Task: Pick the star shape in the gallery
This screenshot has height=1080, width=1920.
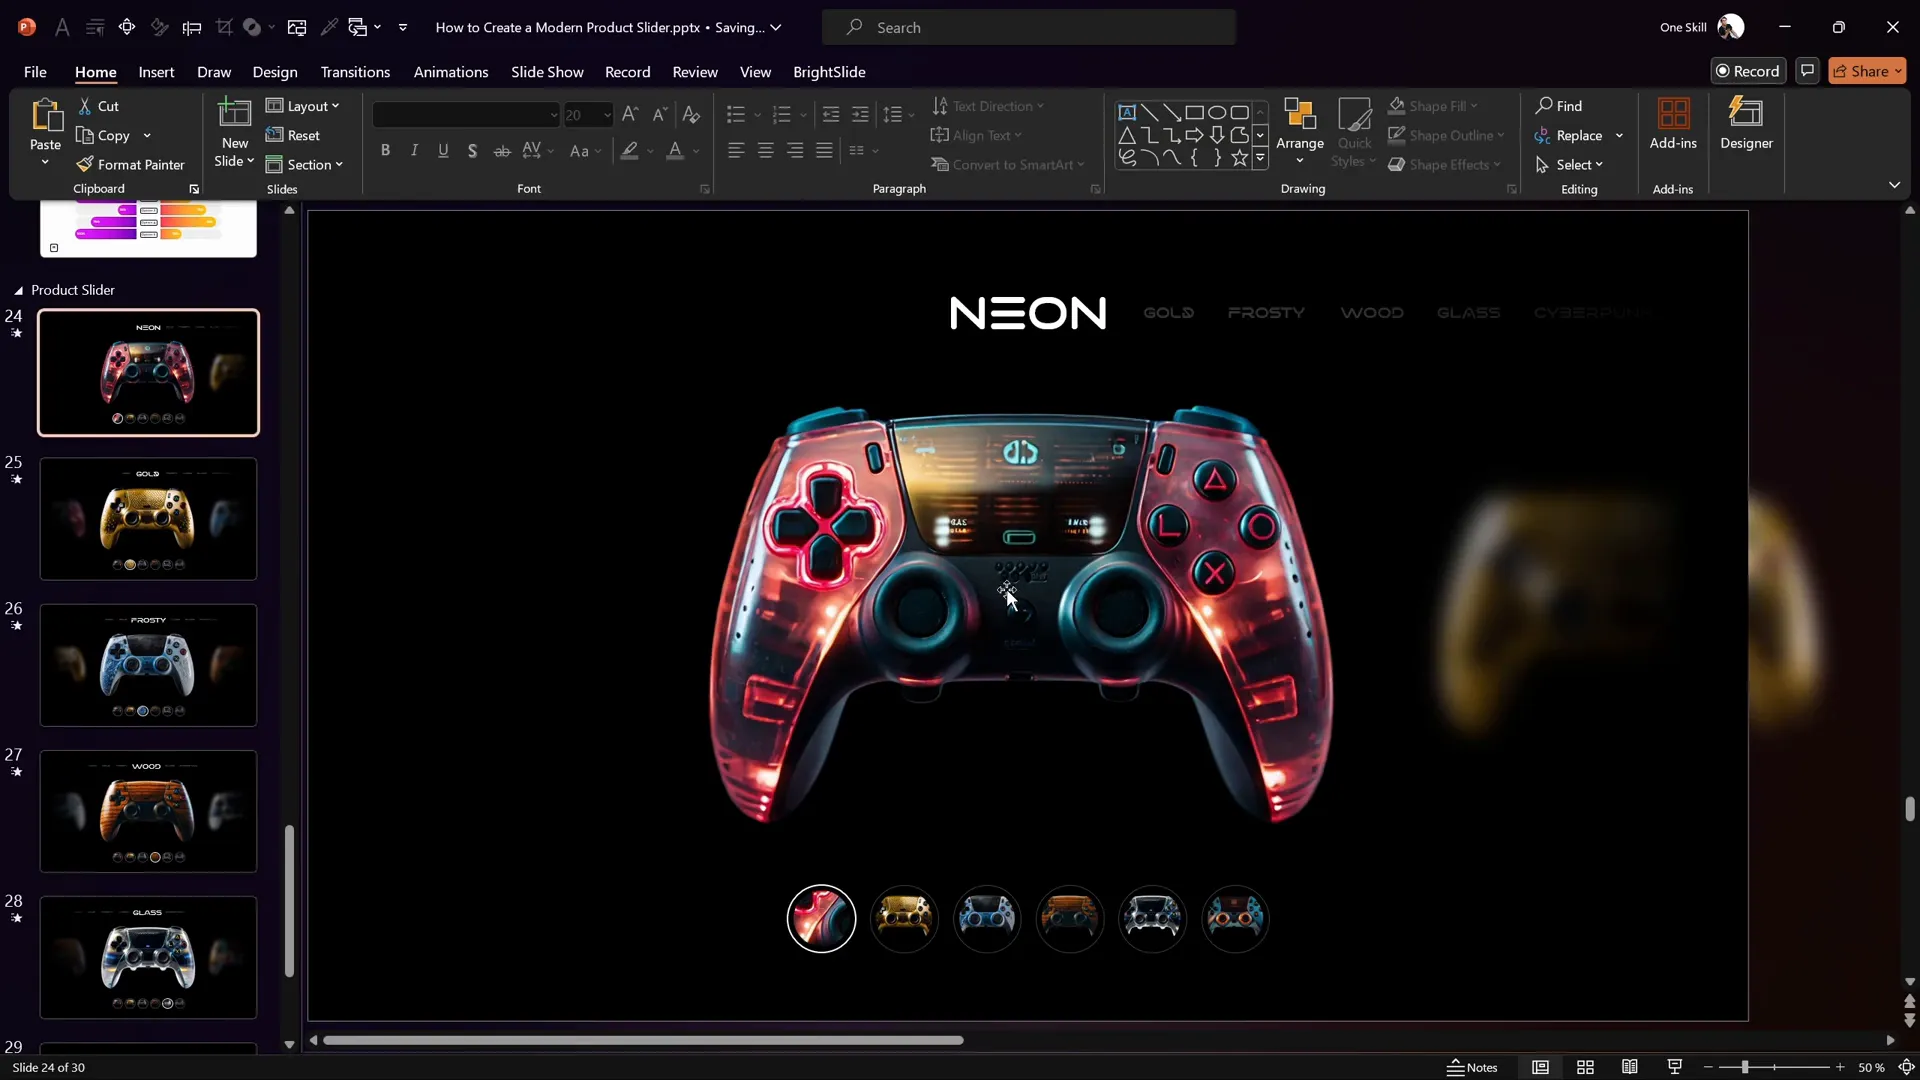Action: click(x=1240, y=157)
